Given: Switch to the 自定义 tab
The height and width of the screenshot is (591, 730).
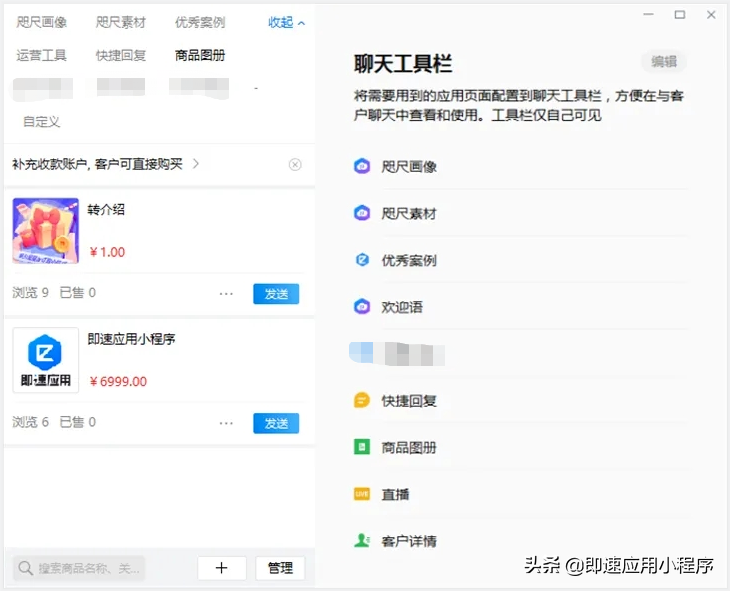Looking at the screenshot, I should click(x=42, y=121).
